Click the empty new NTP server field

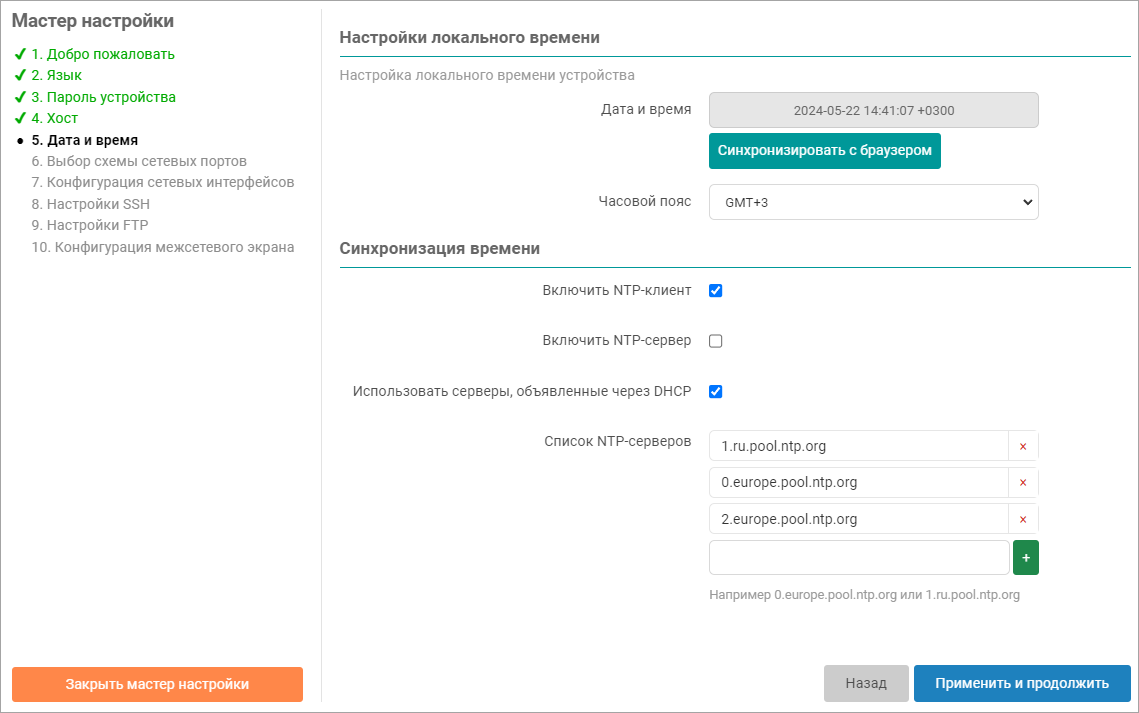858,558
